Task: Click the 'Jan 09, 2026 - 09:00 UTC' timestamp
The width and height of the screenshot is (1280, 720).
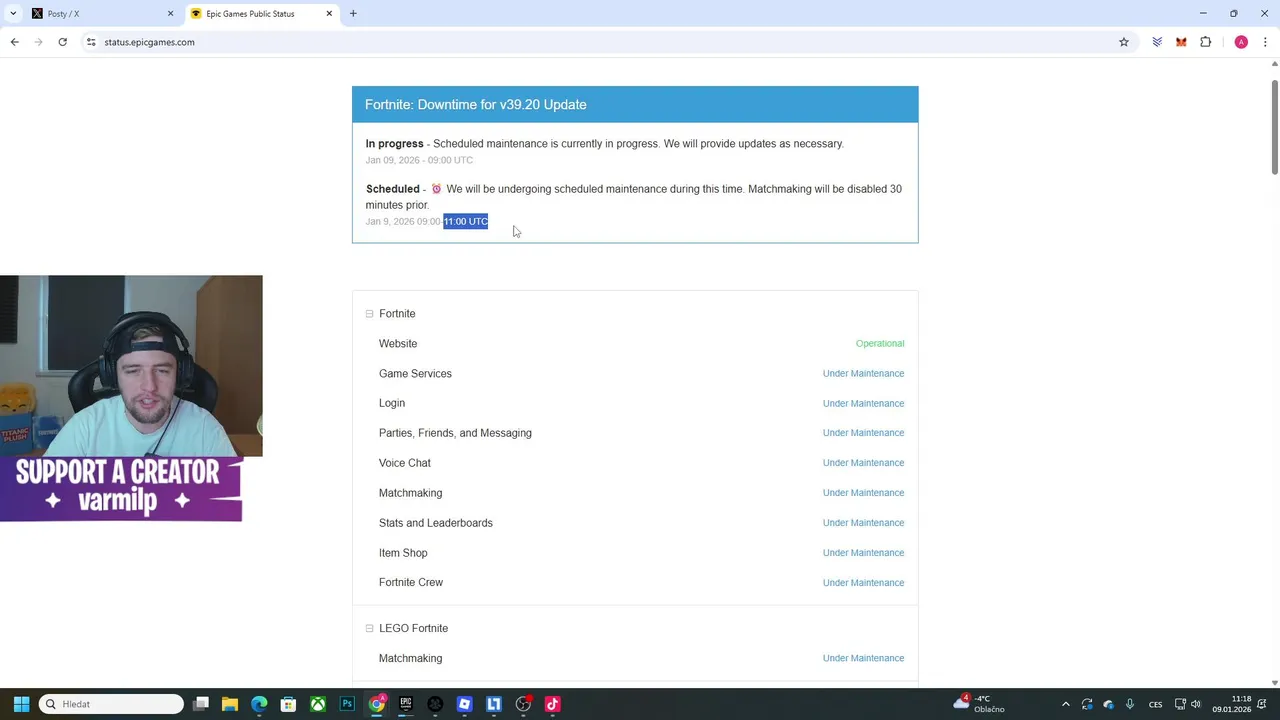Action: 419,160
